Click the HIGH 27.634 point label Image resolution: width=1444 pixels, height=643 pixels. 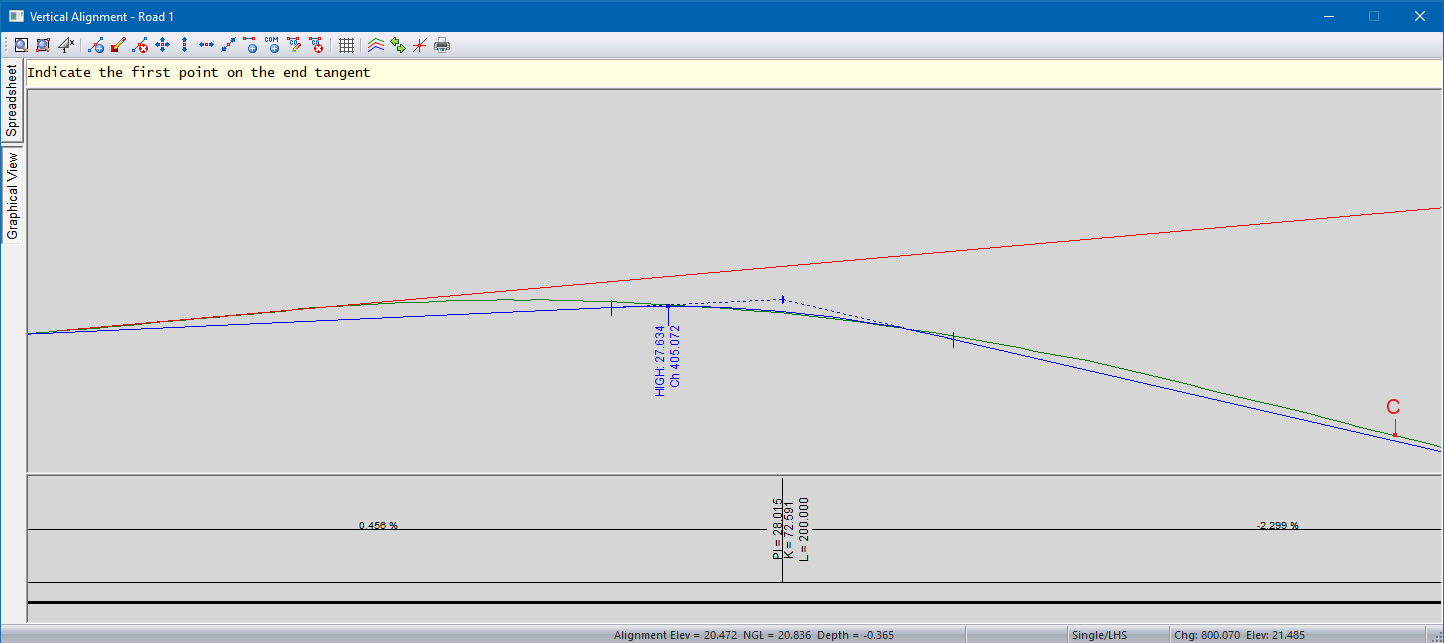pyautogui.click(x=659, y=360)
